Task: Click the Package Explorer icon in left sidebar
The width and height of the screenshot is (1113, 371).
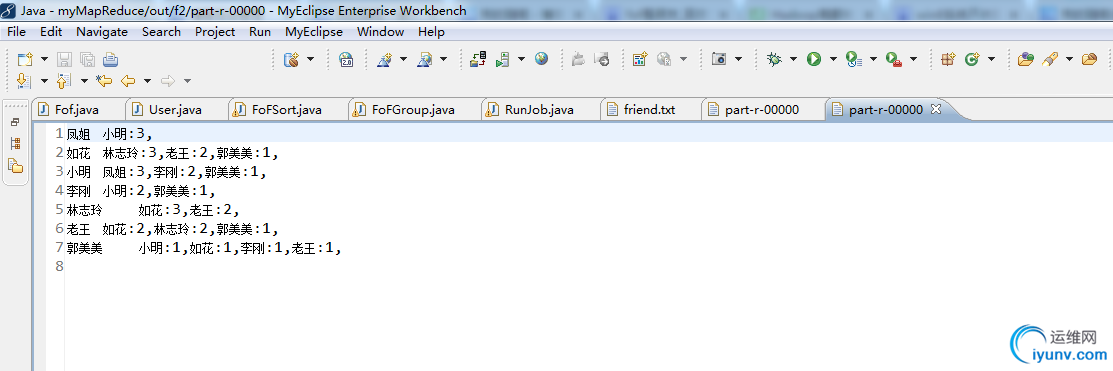Action: point(16,166)
